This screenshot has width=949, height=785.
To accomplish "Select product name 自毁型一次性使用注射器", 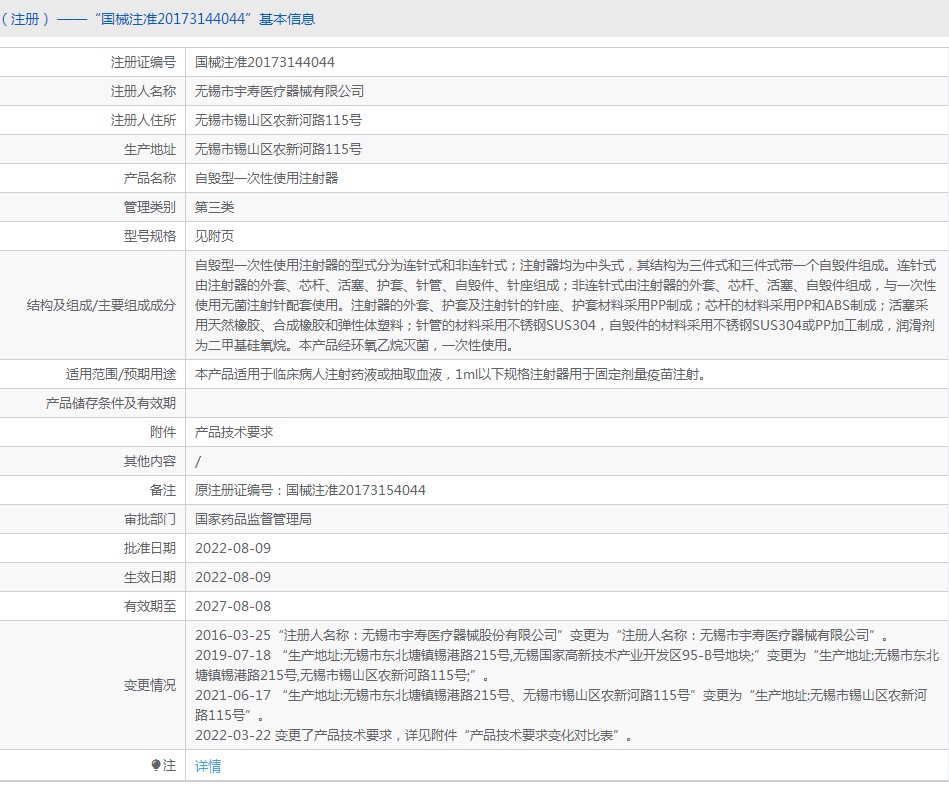I will click(x=266, y=178).
